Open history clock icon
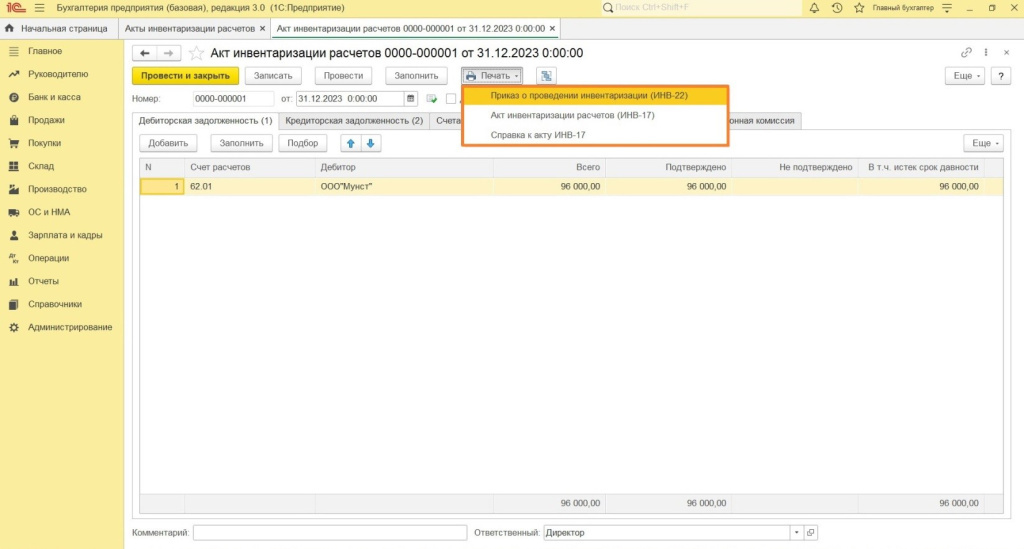This screenshot has height=549, width=1024. click(837, 8)
